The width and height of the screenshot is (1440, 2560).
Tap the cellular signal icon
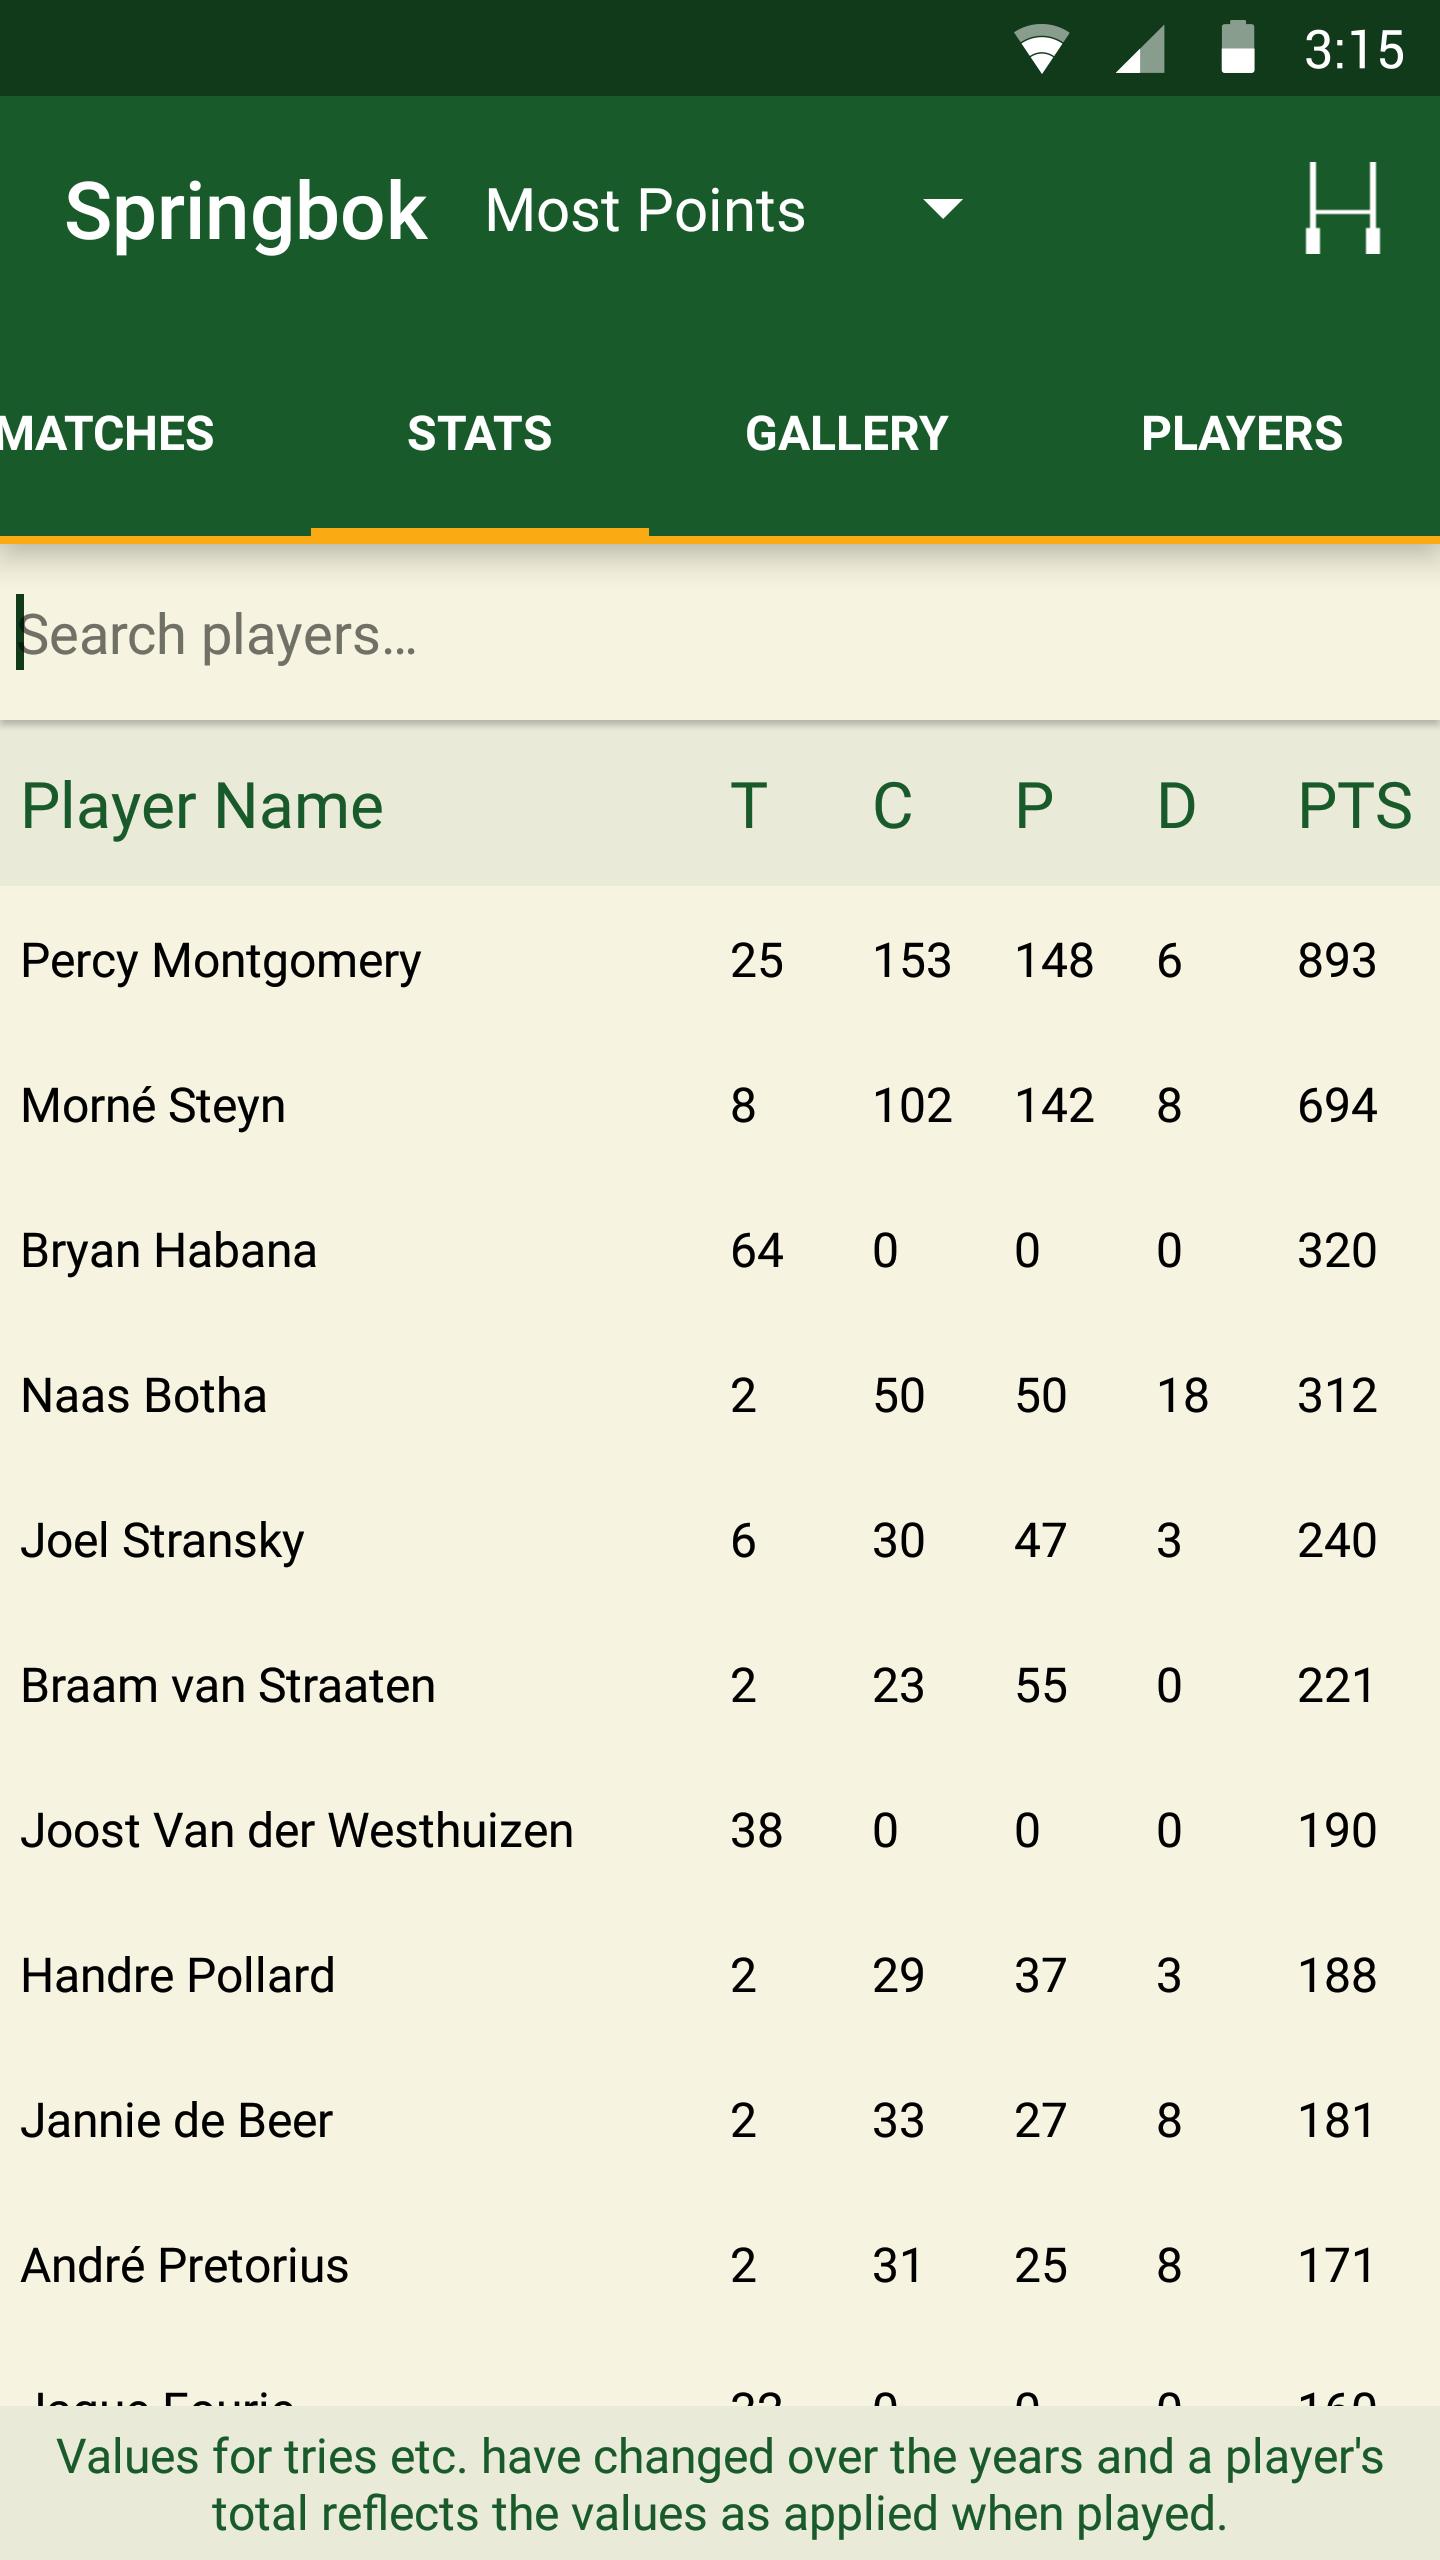pyautogui.click(x=1140, y=49)
